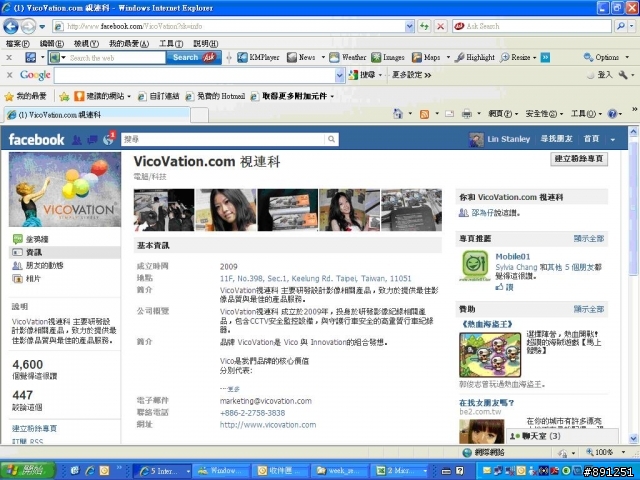Open the zoom 100% dropdown in status bar

point(623,452)
